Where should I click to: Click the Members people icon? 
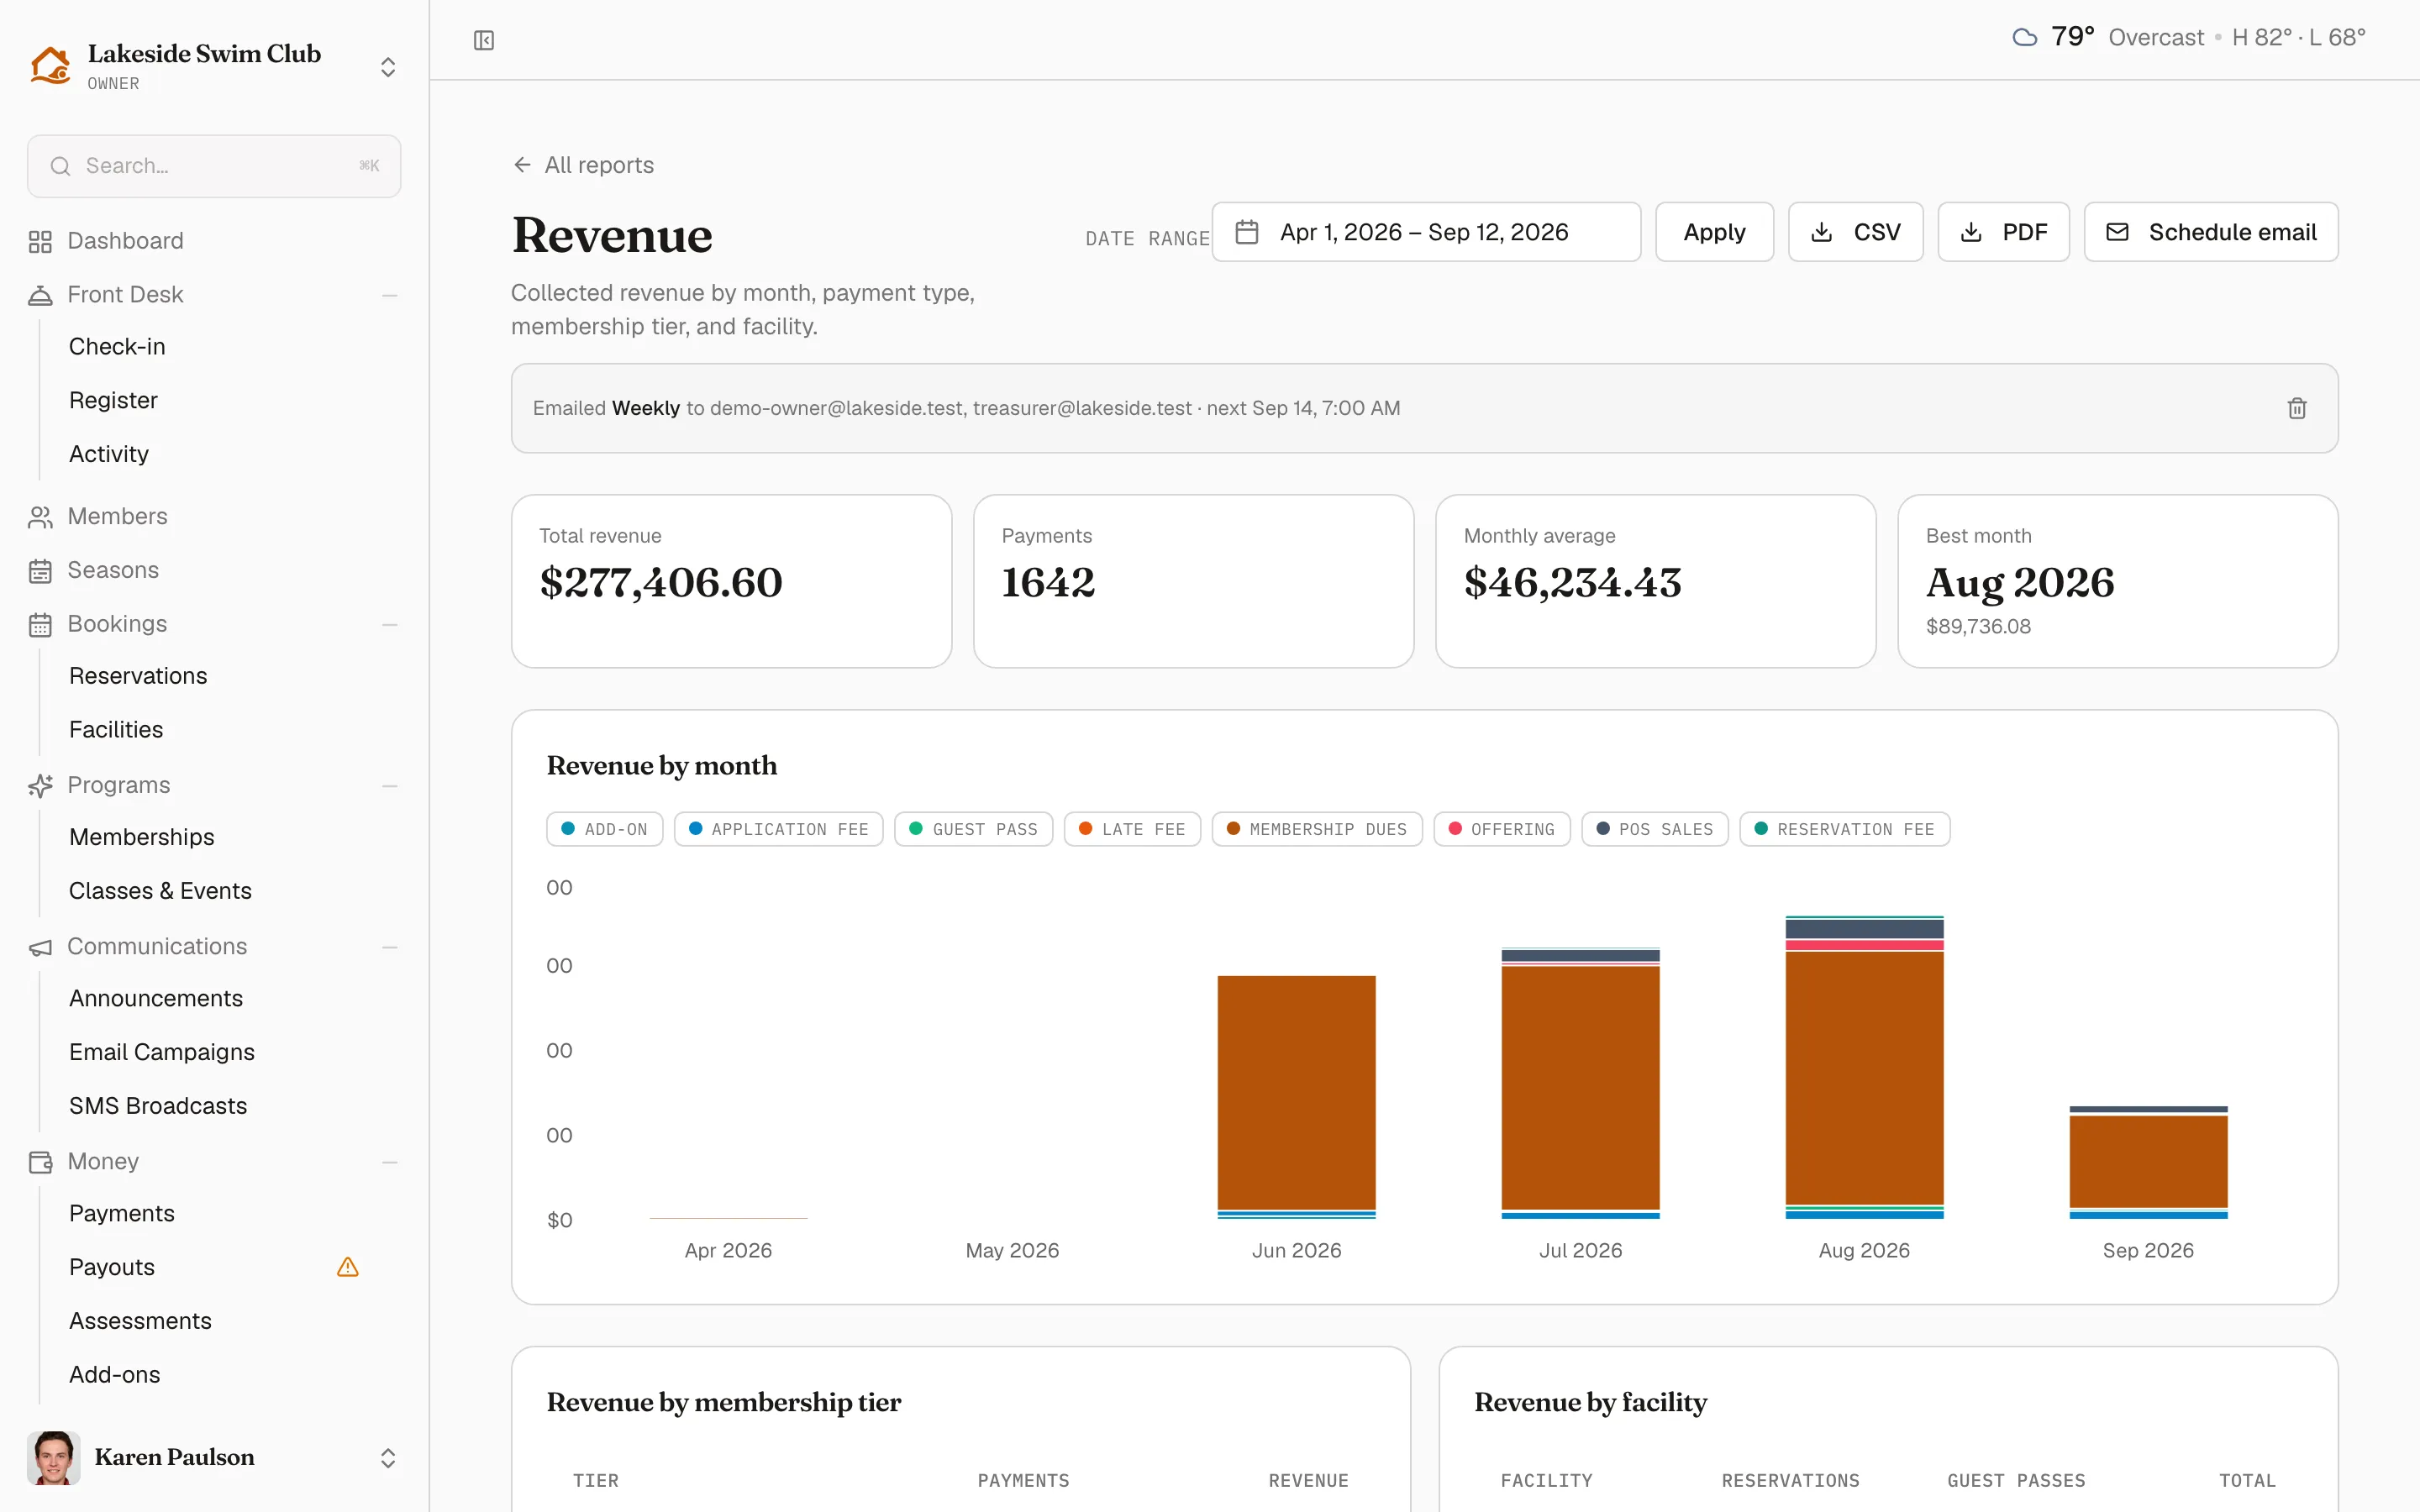pos(40,517)
